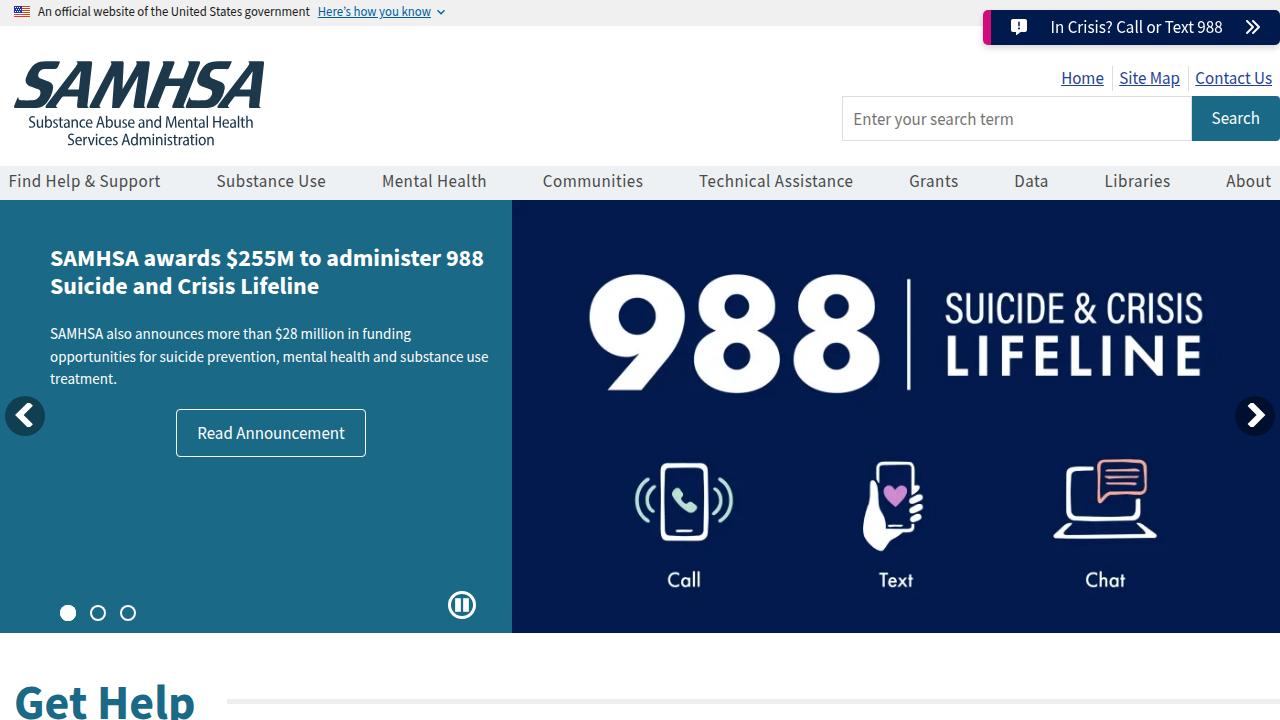
Task: Go to previous carousel slide arrow
Action: (25, 416)
